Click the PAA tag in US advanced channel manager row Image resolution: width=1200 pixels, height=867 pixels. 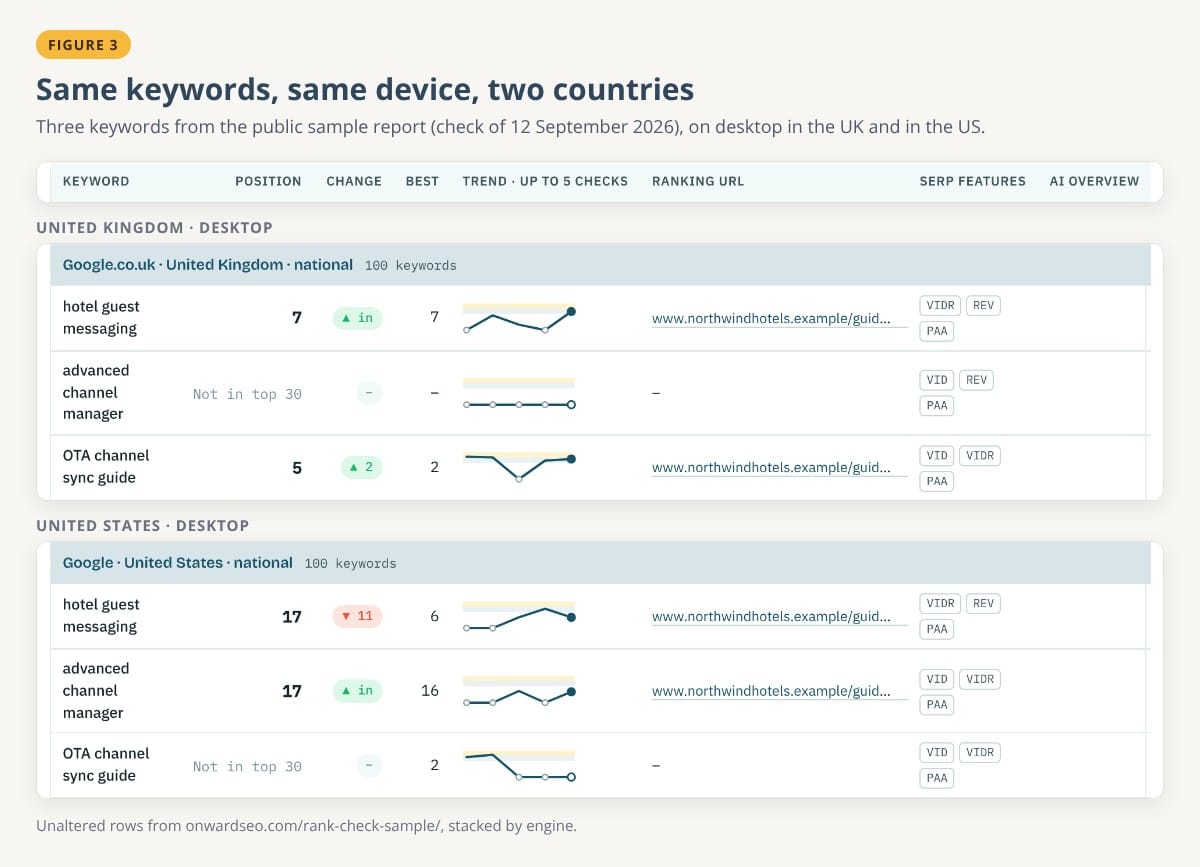coord(937,704)
